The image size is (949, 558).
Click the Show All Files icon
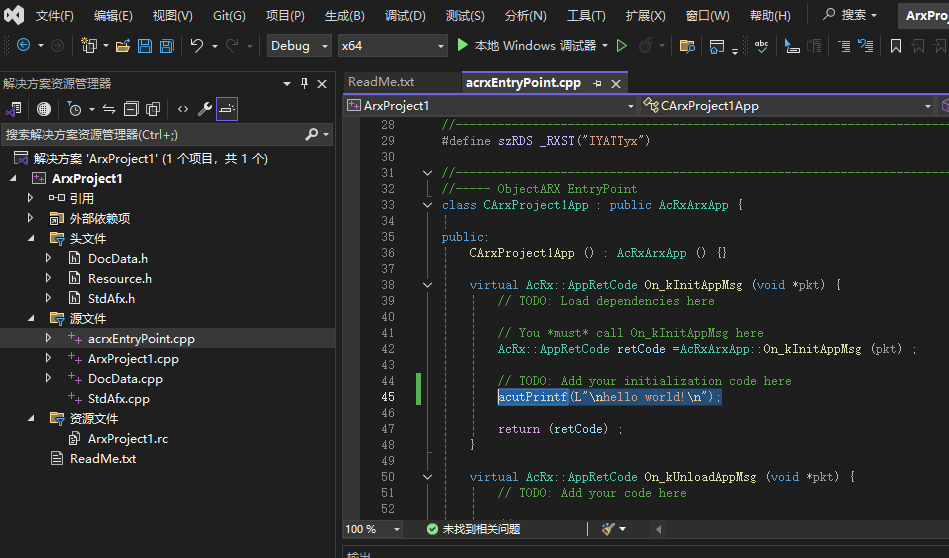[153, 109]
